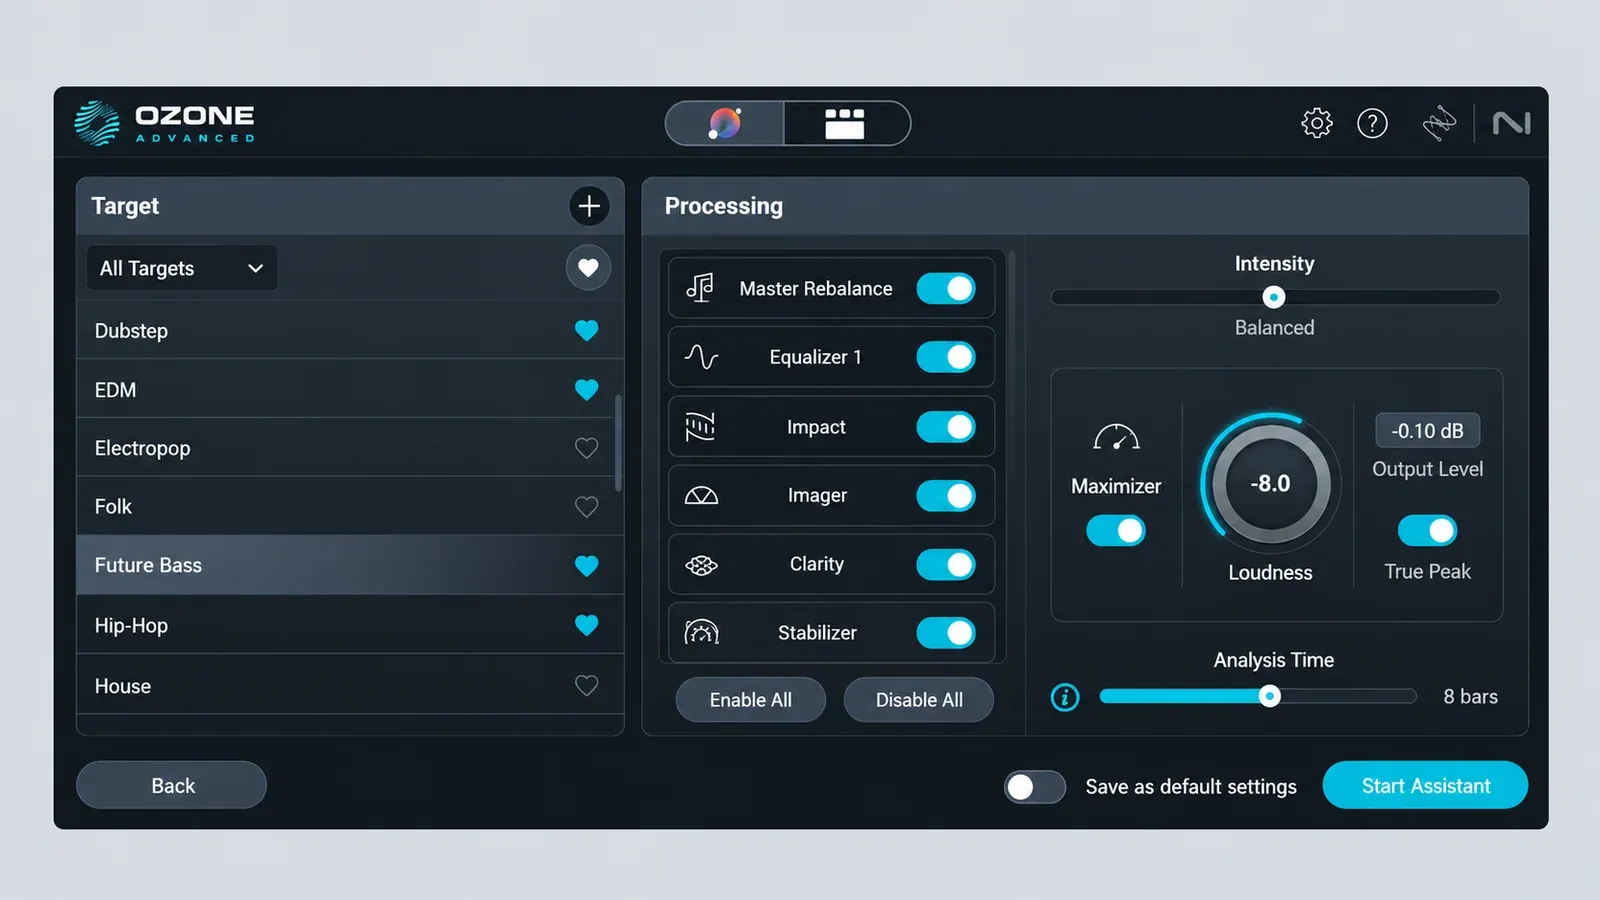
Task: Toggle the True Peak switch
Action: pos(1427,531)
